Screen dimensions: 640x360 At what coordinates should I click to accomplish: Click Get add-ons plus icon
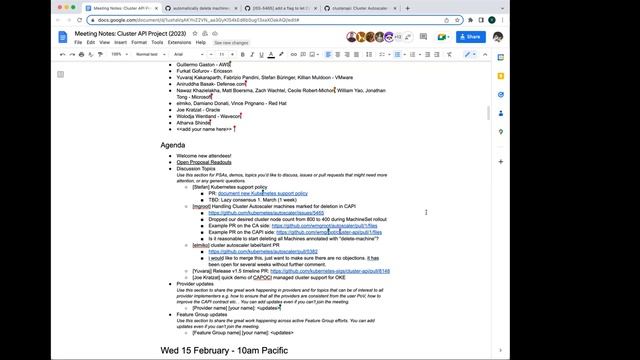[501, 162]
